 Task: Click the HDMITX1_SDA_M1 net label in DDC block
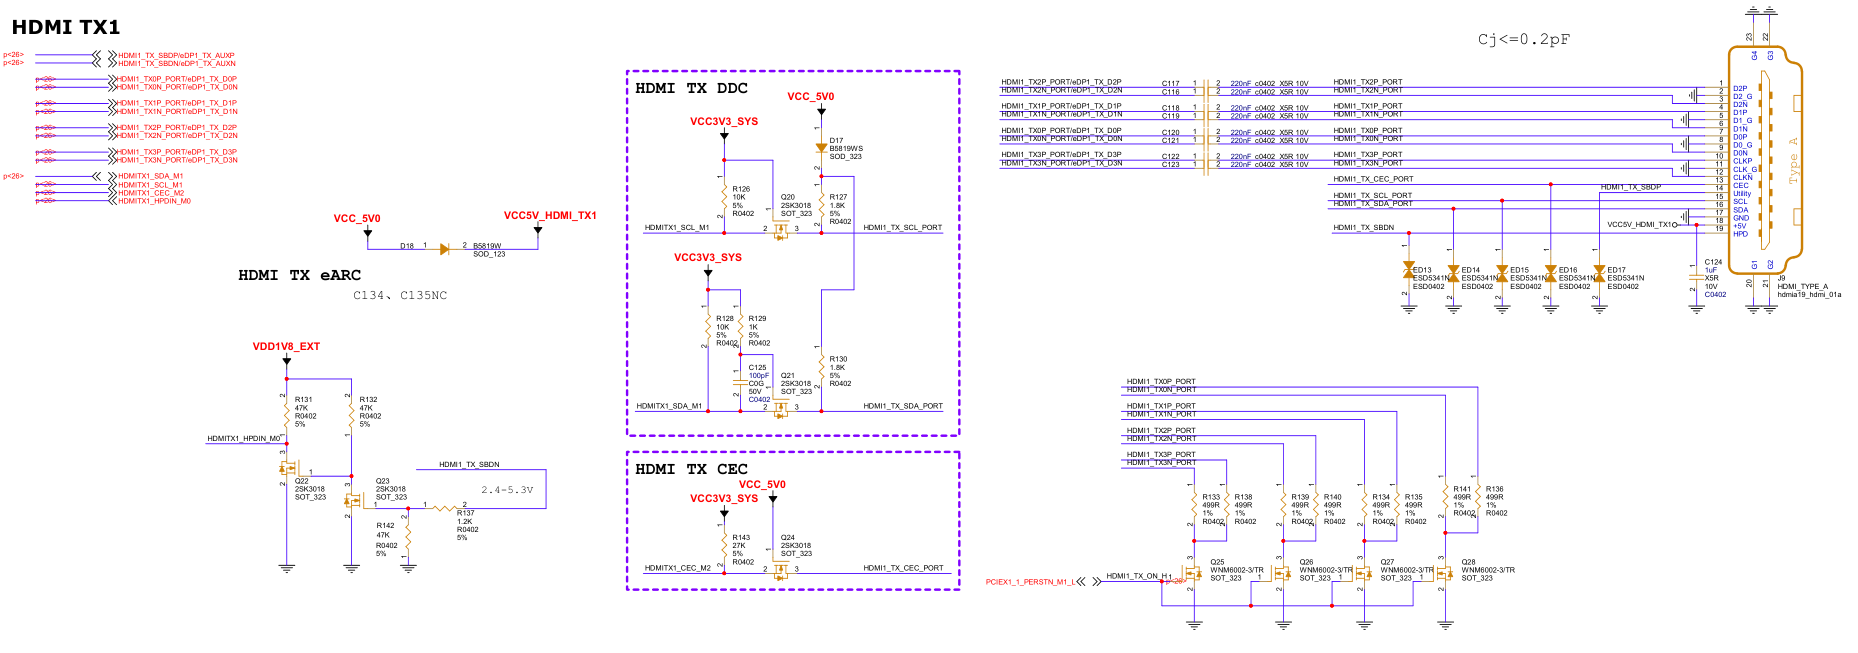(669, 406)
